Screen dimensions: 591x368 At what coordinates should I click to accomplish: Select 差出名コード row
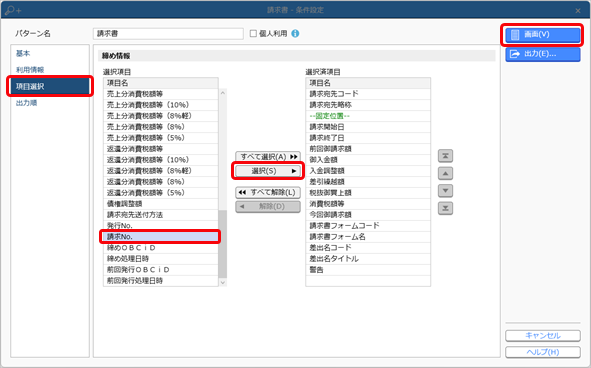(368, 248)
